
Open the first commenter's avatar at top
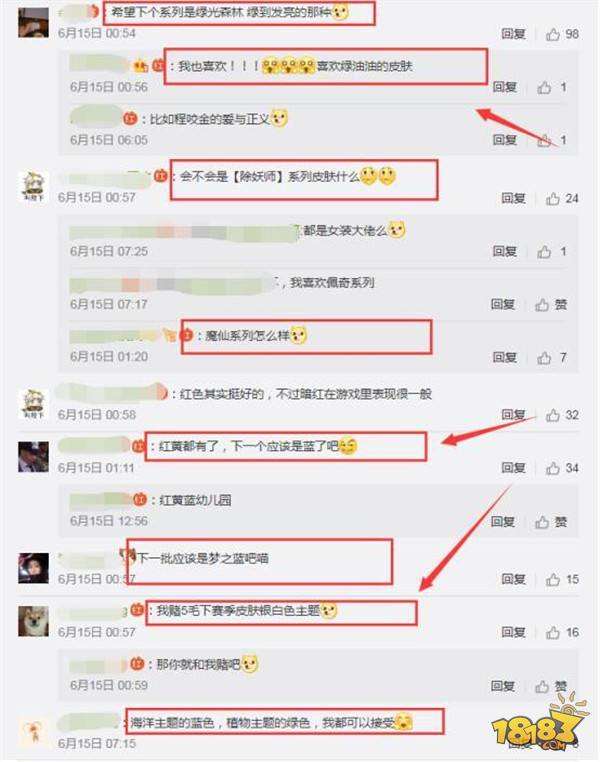[34, 22]
